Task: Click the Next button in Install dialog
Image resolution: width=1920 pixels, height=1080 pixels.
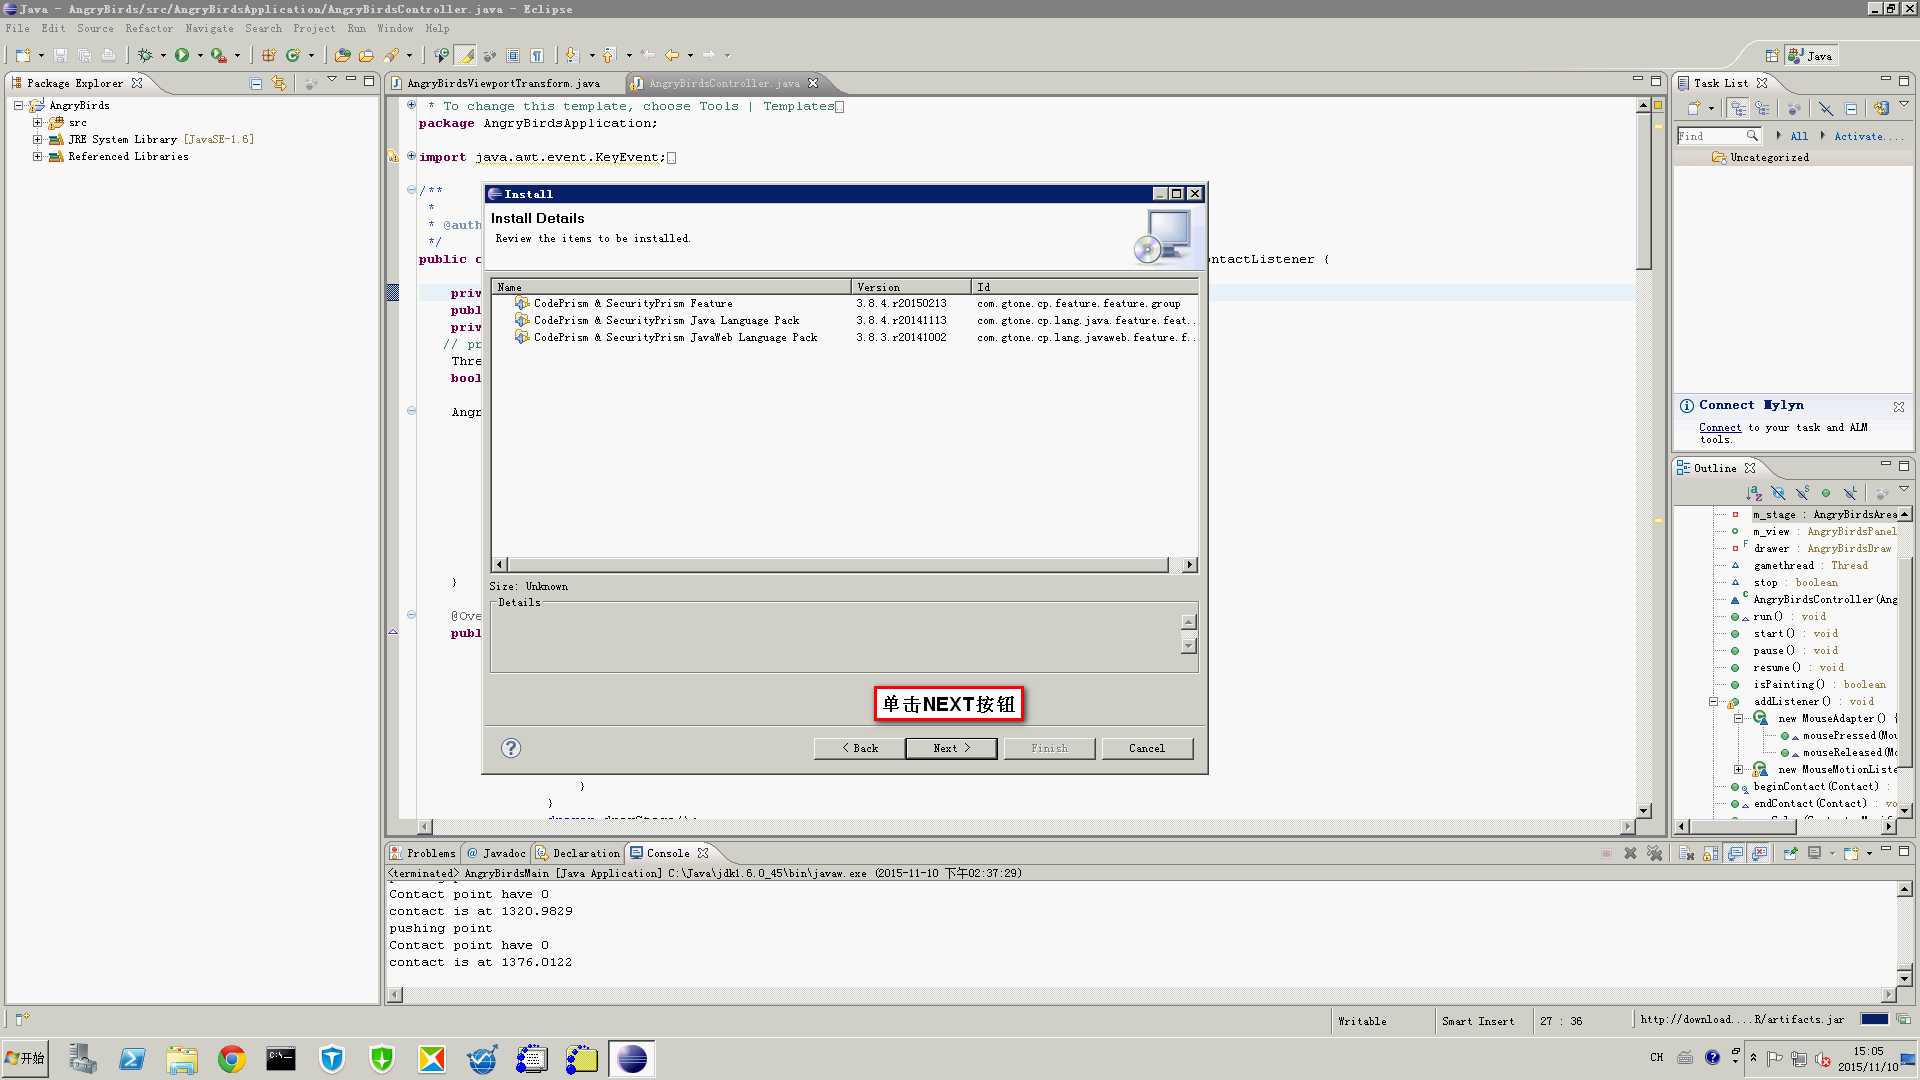Action: pyautogui.click(x=951, y=748)
